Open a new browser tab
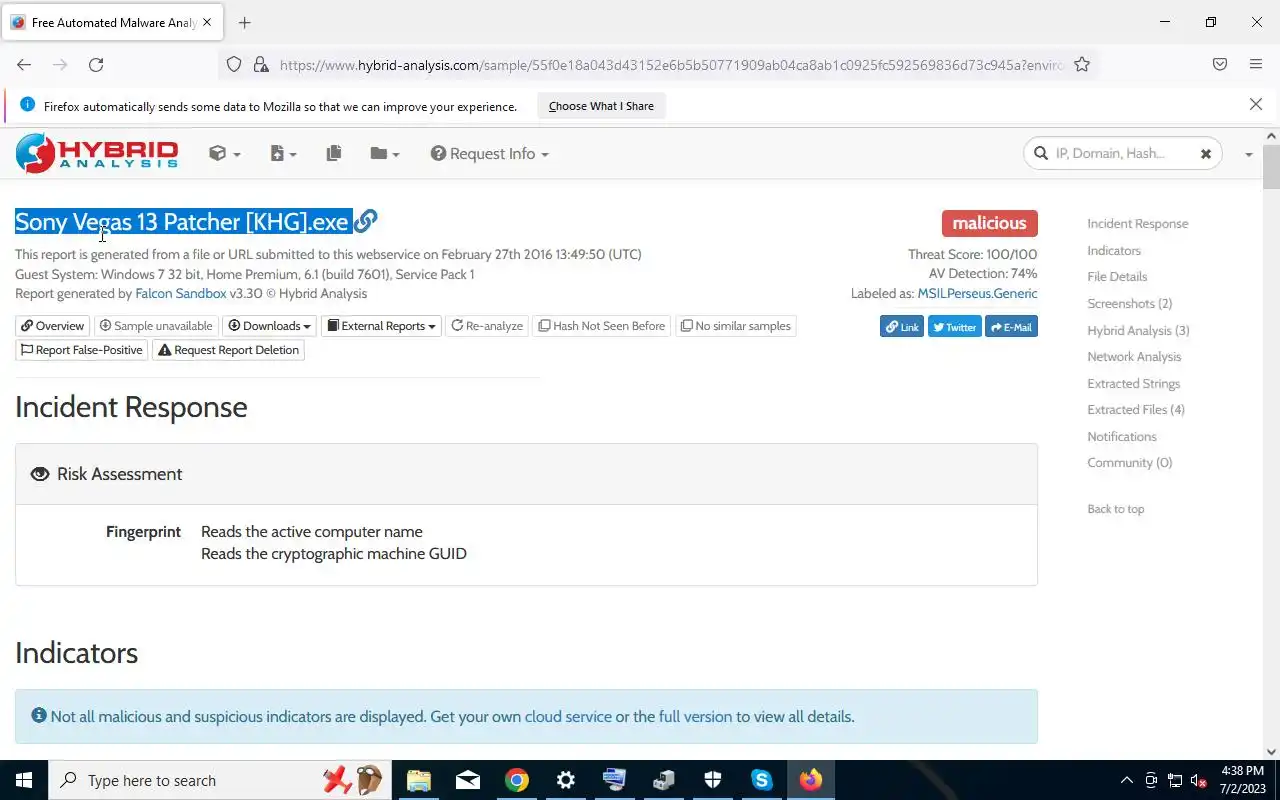The height and width of the screenshot is (800, 1280). click(245, 22)
